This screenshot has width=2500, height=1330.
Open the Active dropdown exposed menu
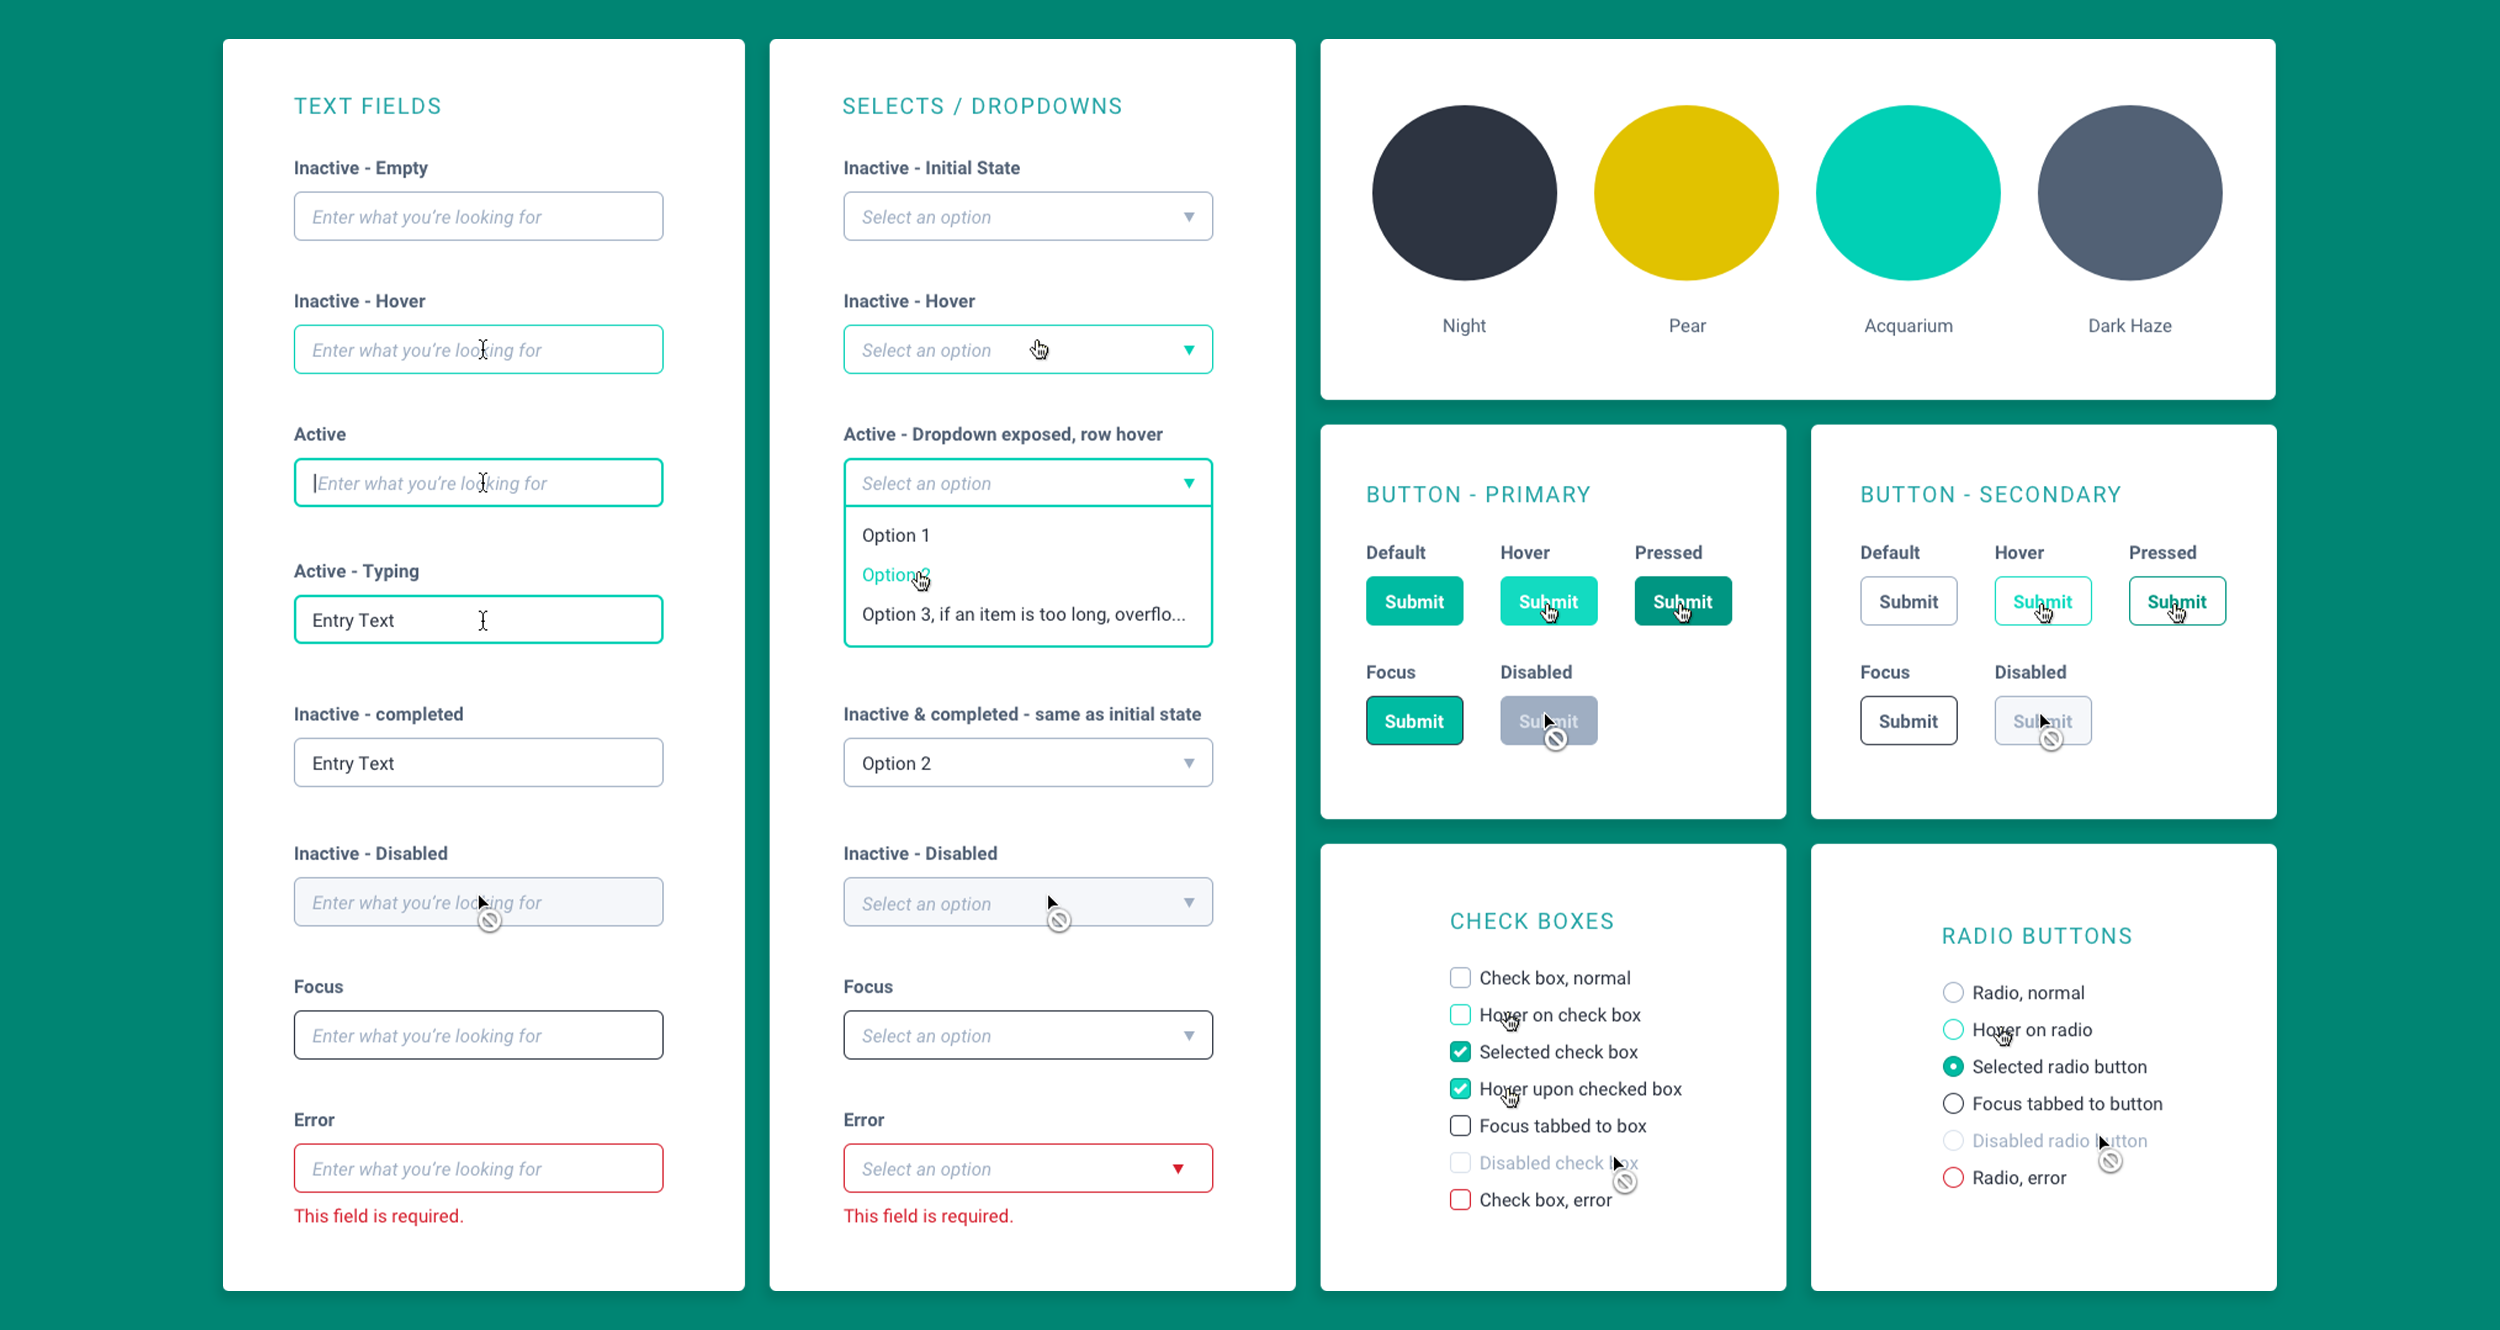click(1025, 483)
